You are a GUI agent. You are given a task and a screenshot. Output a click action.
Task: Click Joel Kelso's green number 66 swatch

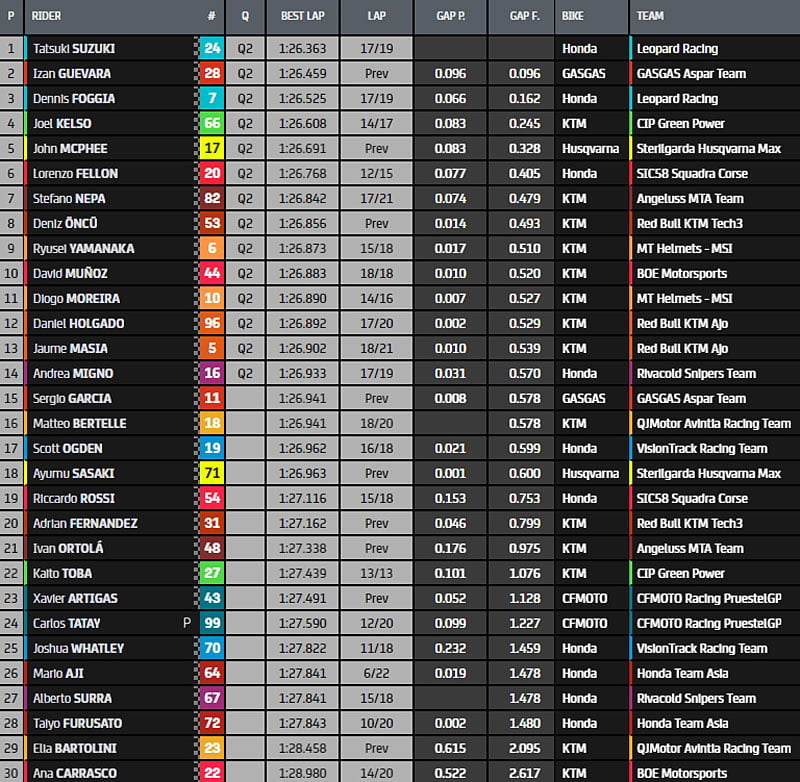point(212,123)
